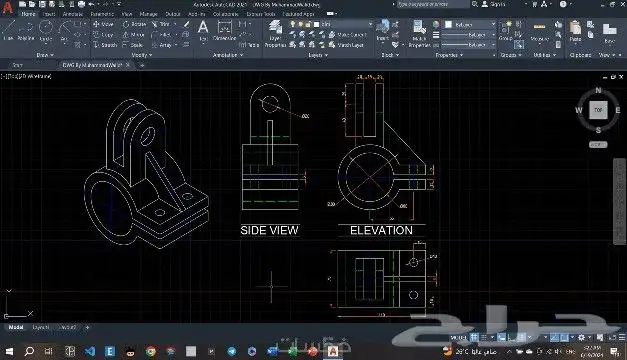Activate the Rotate command
627x360 pixels.
click(x=135, y=24)
